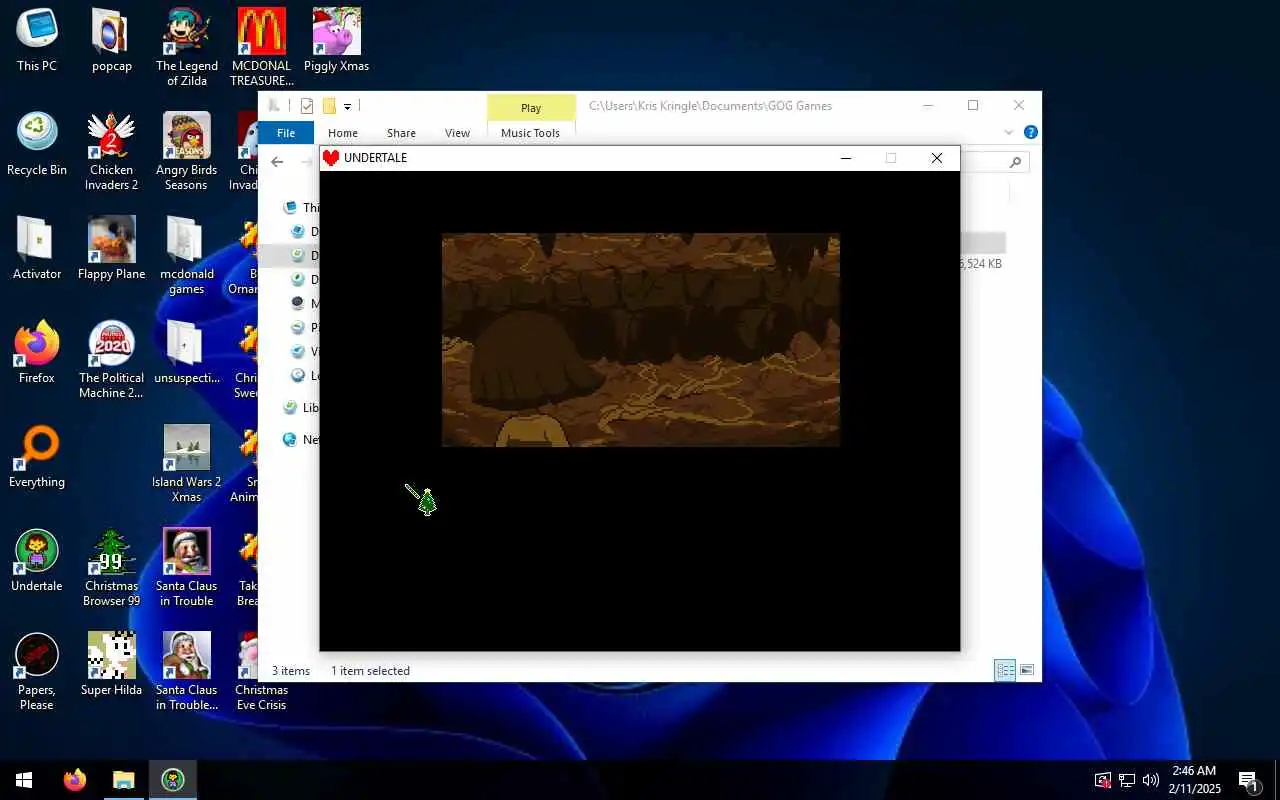Click the New Folder quick access icon
The width and height of the screenshot is (1280, 800).
[x=328, y=106]
